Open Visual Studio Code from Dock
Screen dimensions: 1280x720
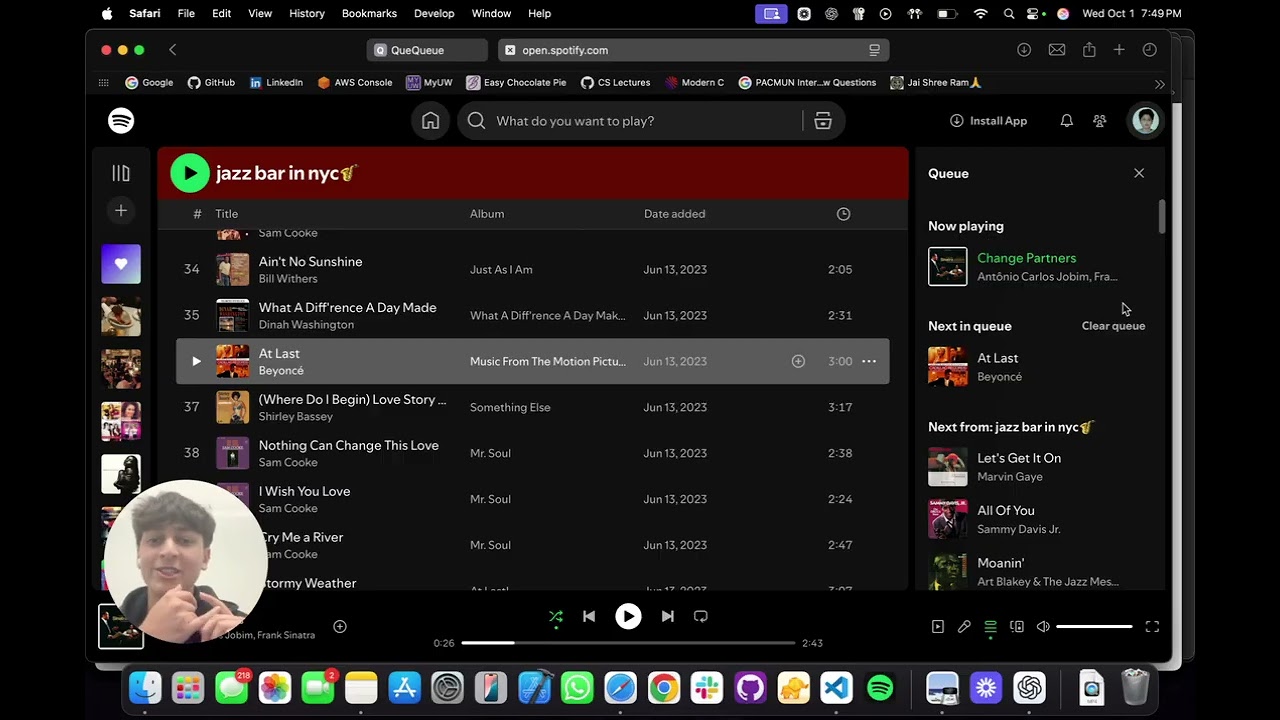click(836, 688)
